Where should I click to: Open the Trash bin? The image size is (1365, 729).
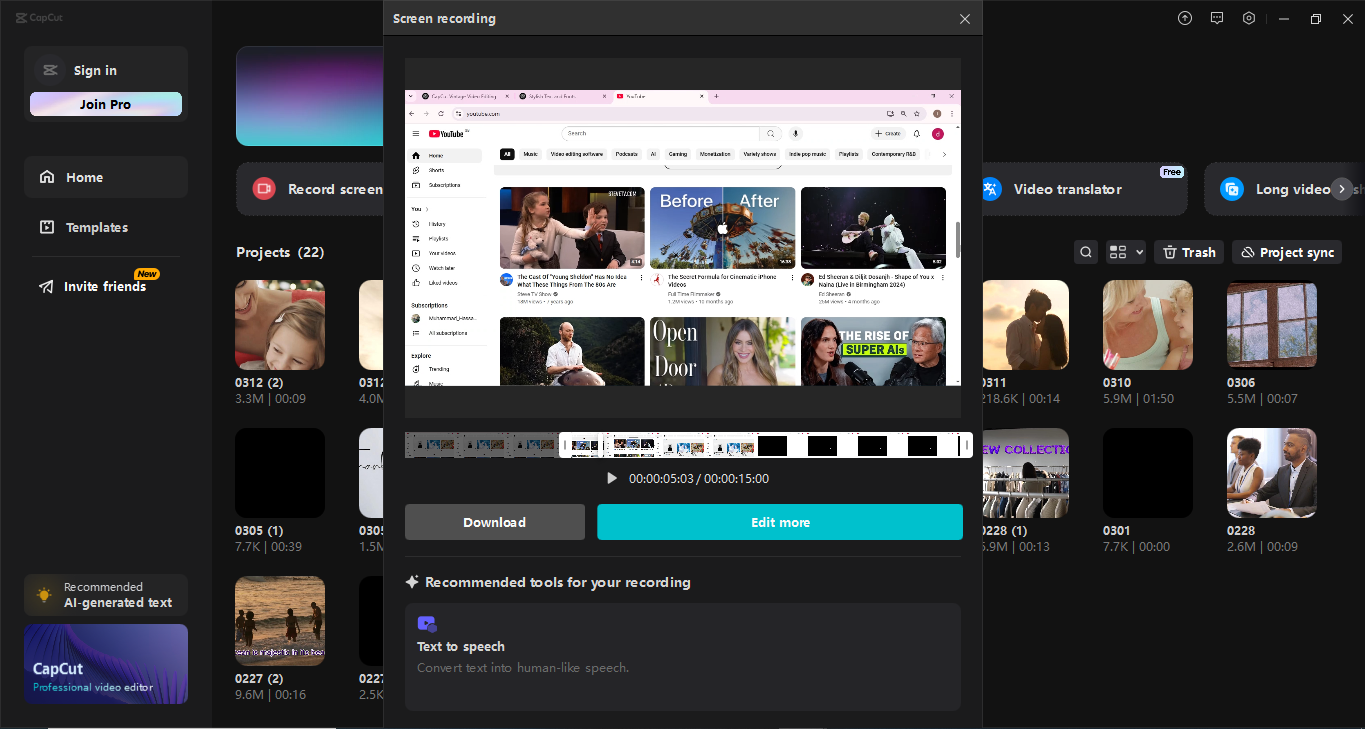pyautogui.click(x=1188, y=251)
